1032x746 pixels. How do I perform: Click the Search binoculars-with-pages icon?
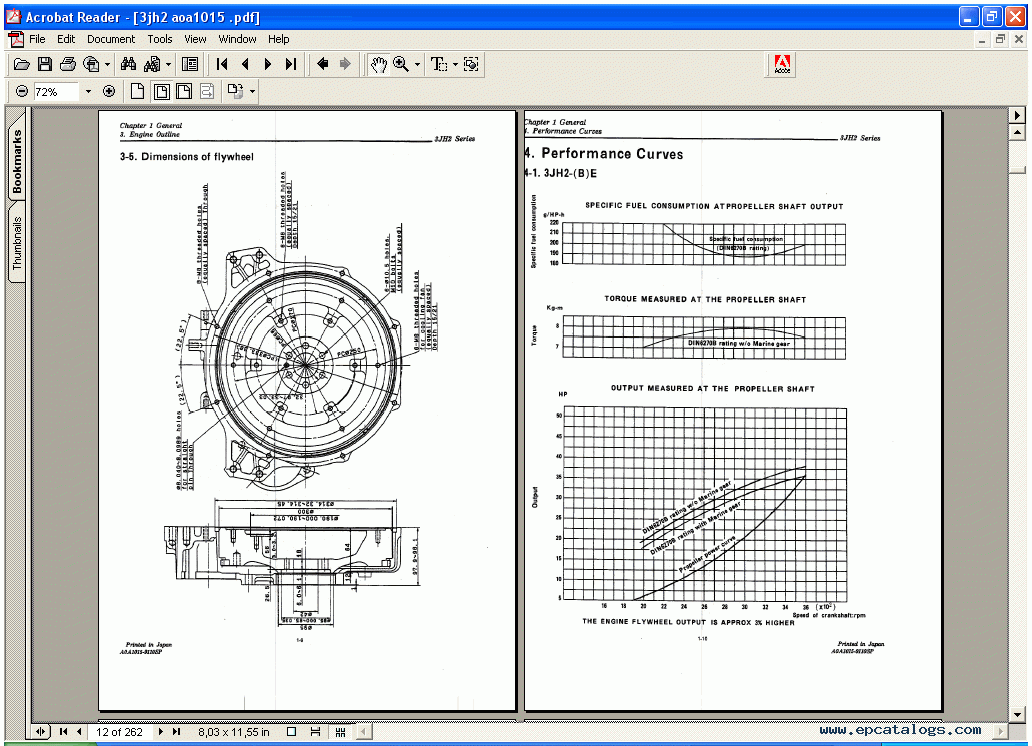(152, 65)
